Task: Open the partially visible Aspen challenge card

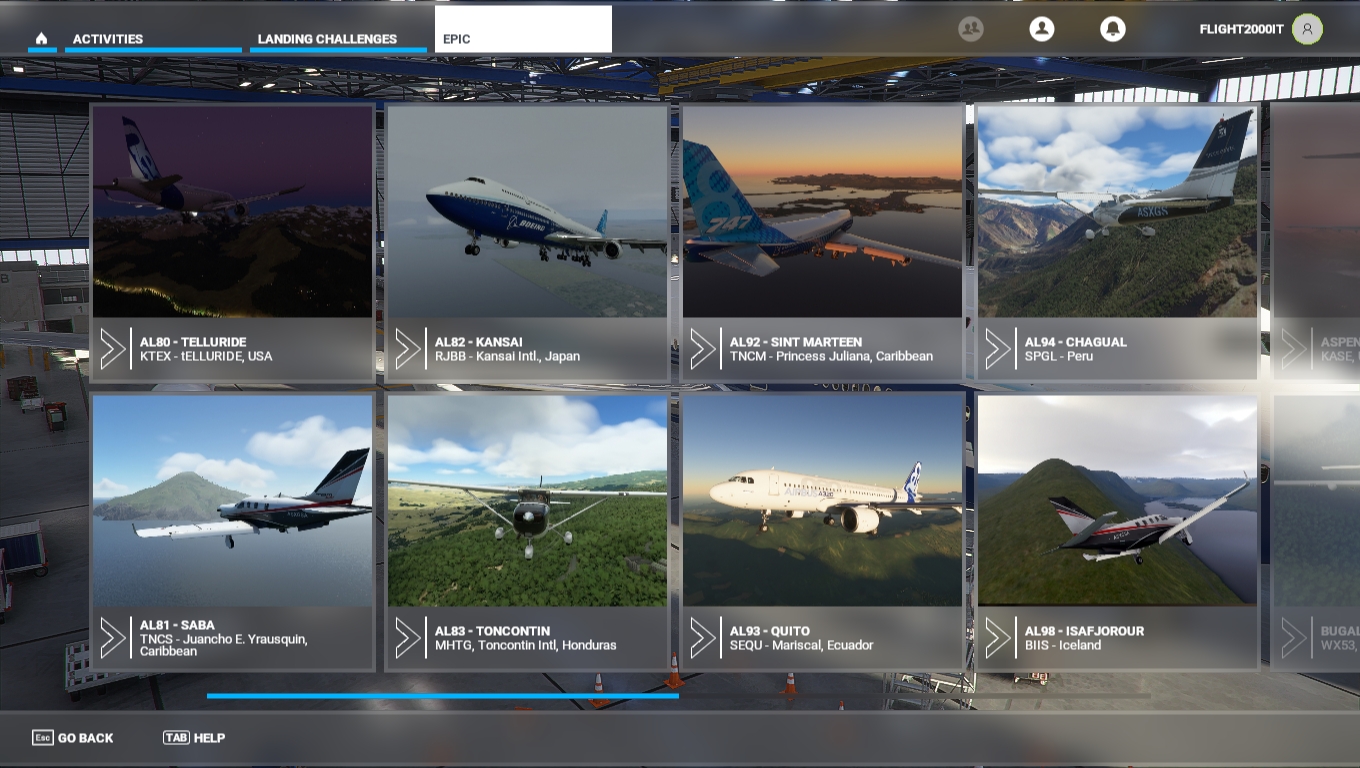Action: click(1316, 241)
